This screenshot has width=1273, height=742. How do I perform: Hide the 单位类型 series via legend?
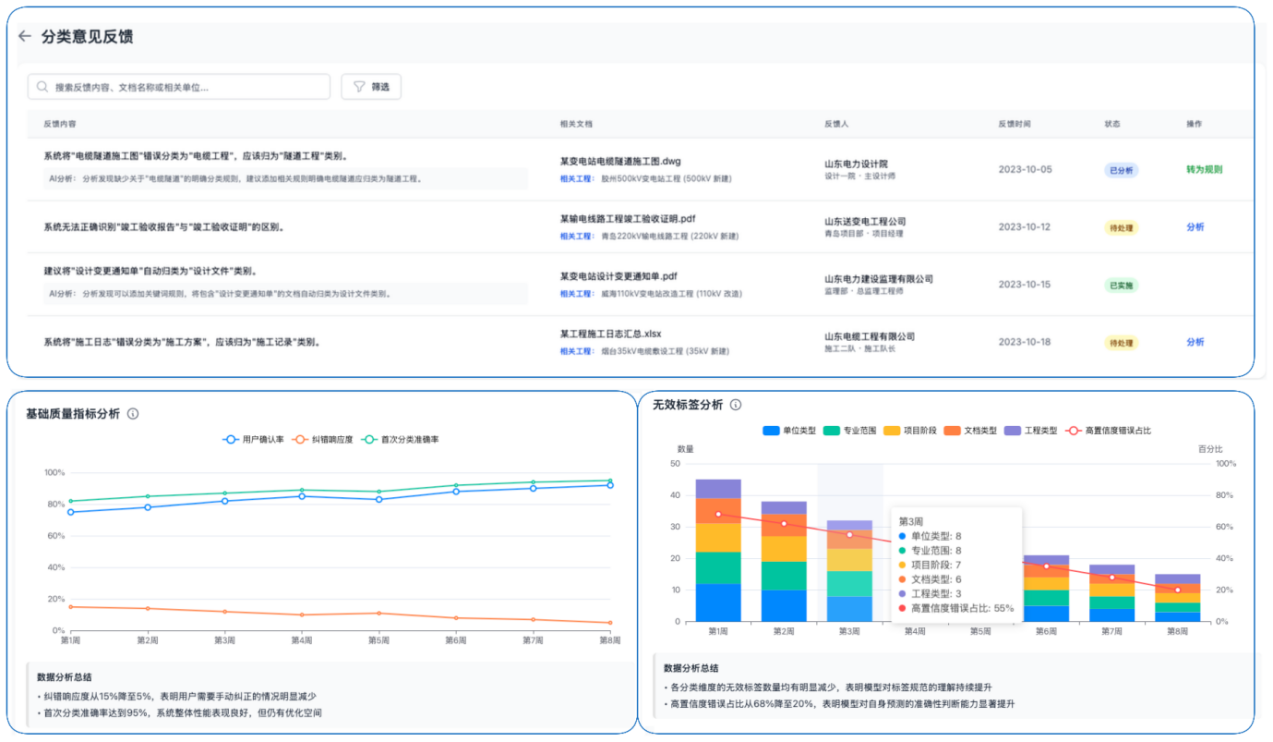791,430
